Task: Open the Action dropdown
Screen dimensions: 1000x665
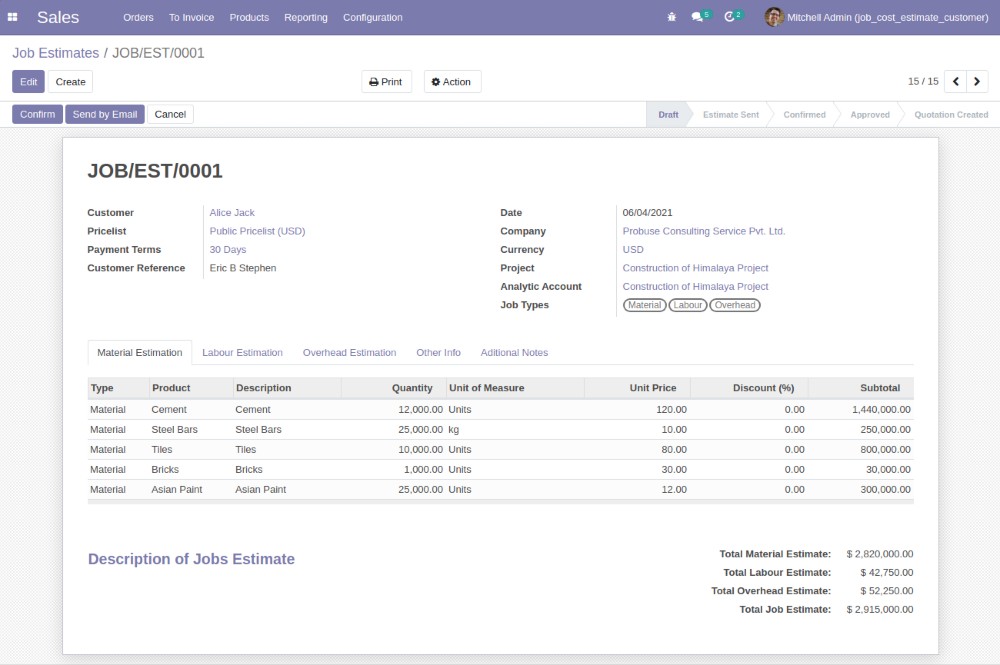Action: tap(452, 82)
